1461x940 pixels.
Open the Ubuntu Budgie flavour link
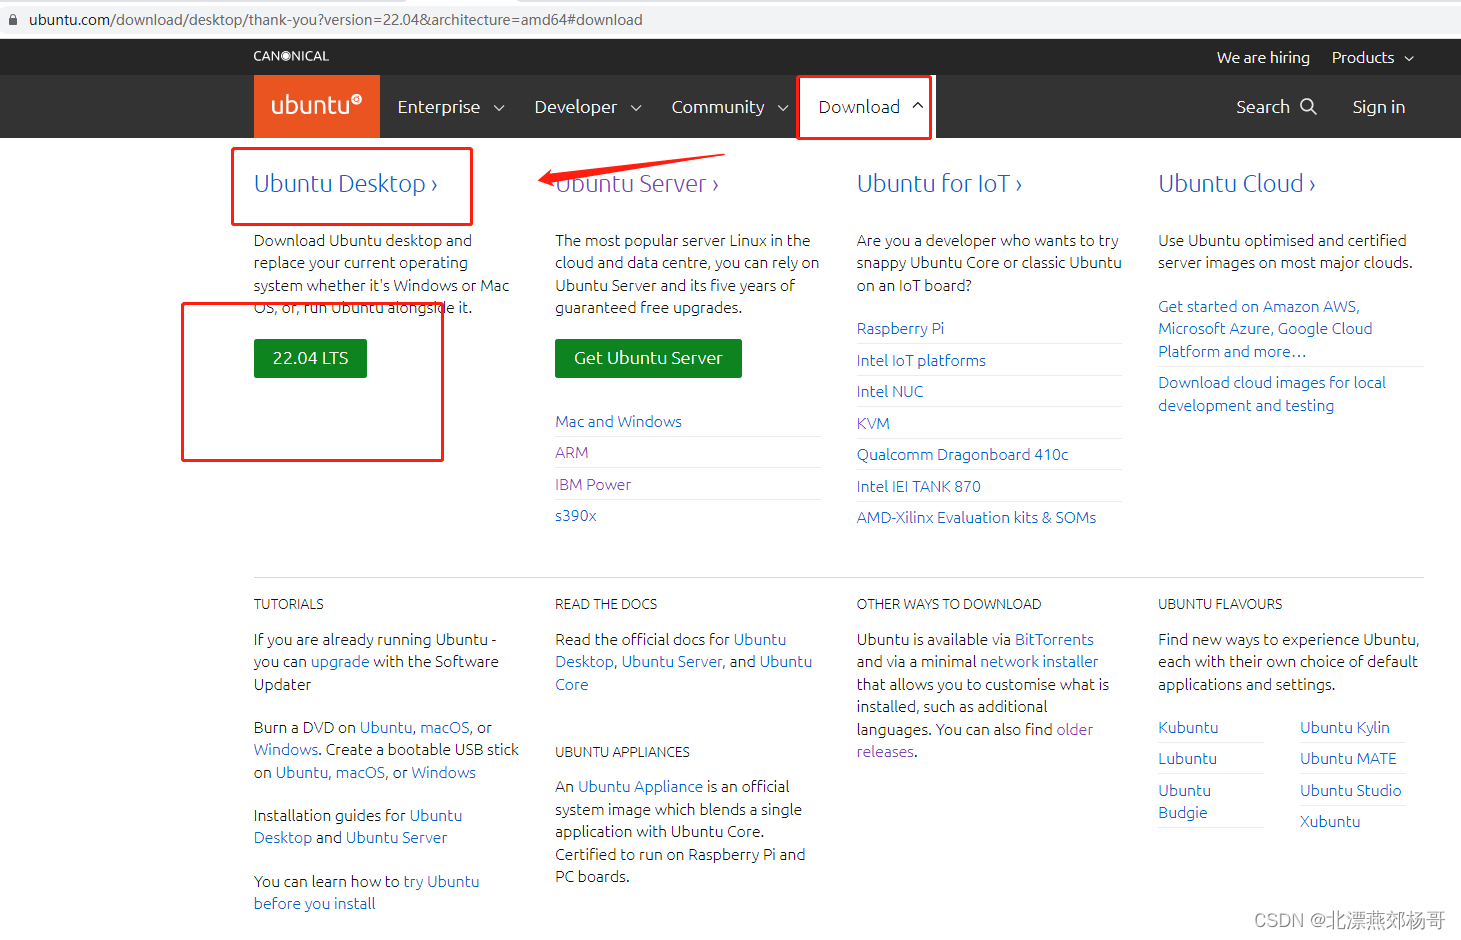pyautogui.click(x=1184, y=802)
